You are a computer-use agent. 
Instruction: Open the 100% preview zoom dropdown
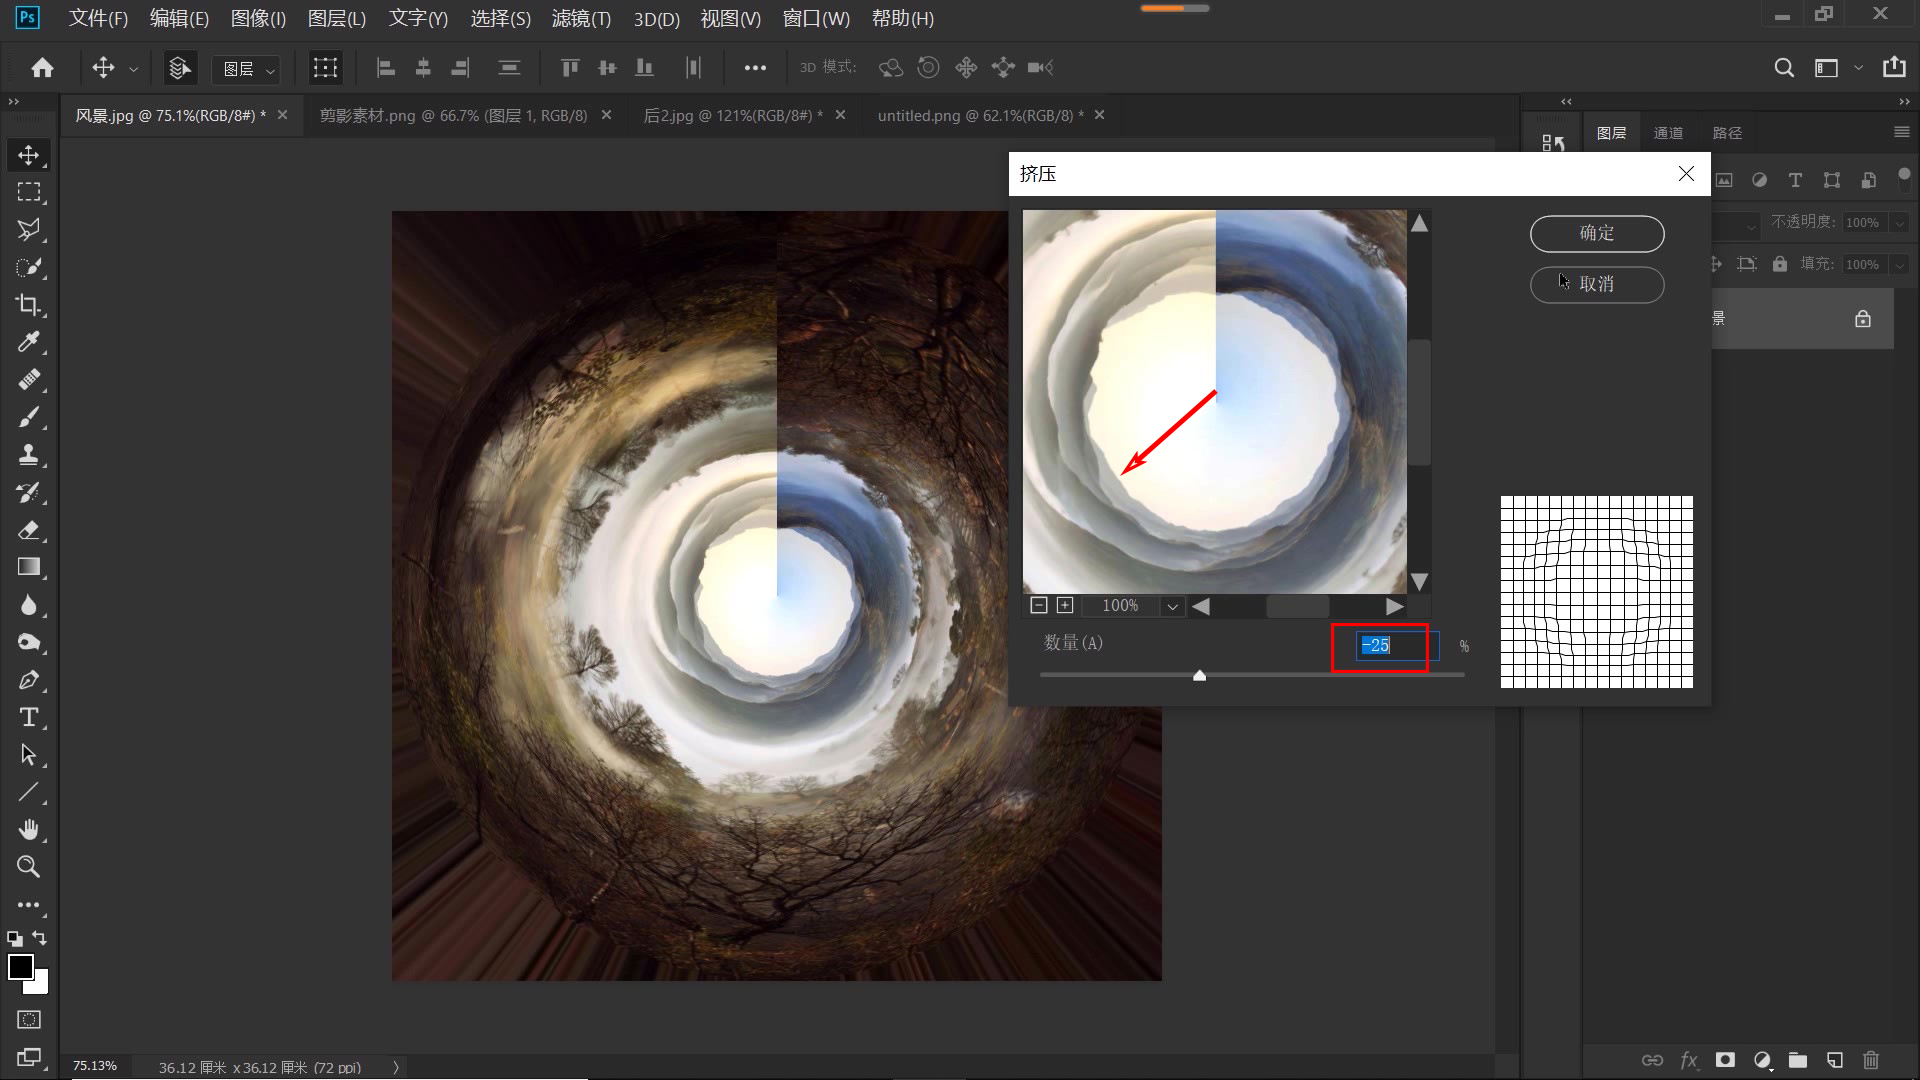1172,606
